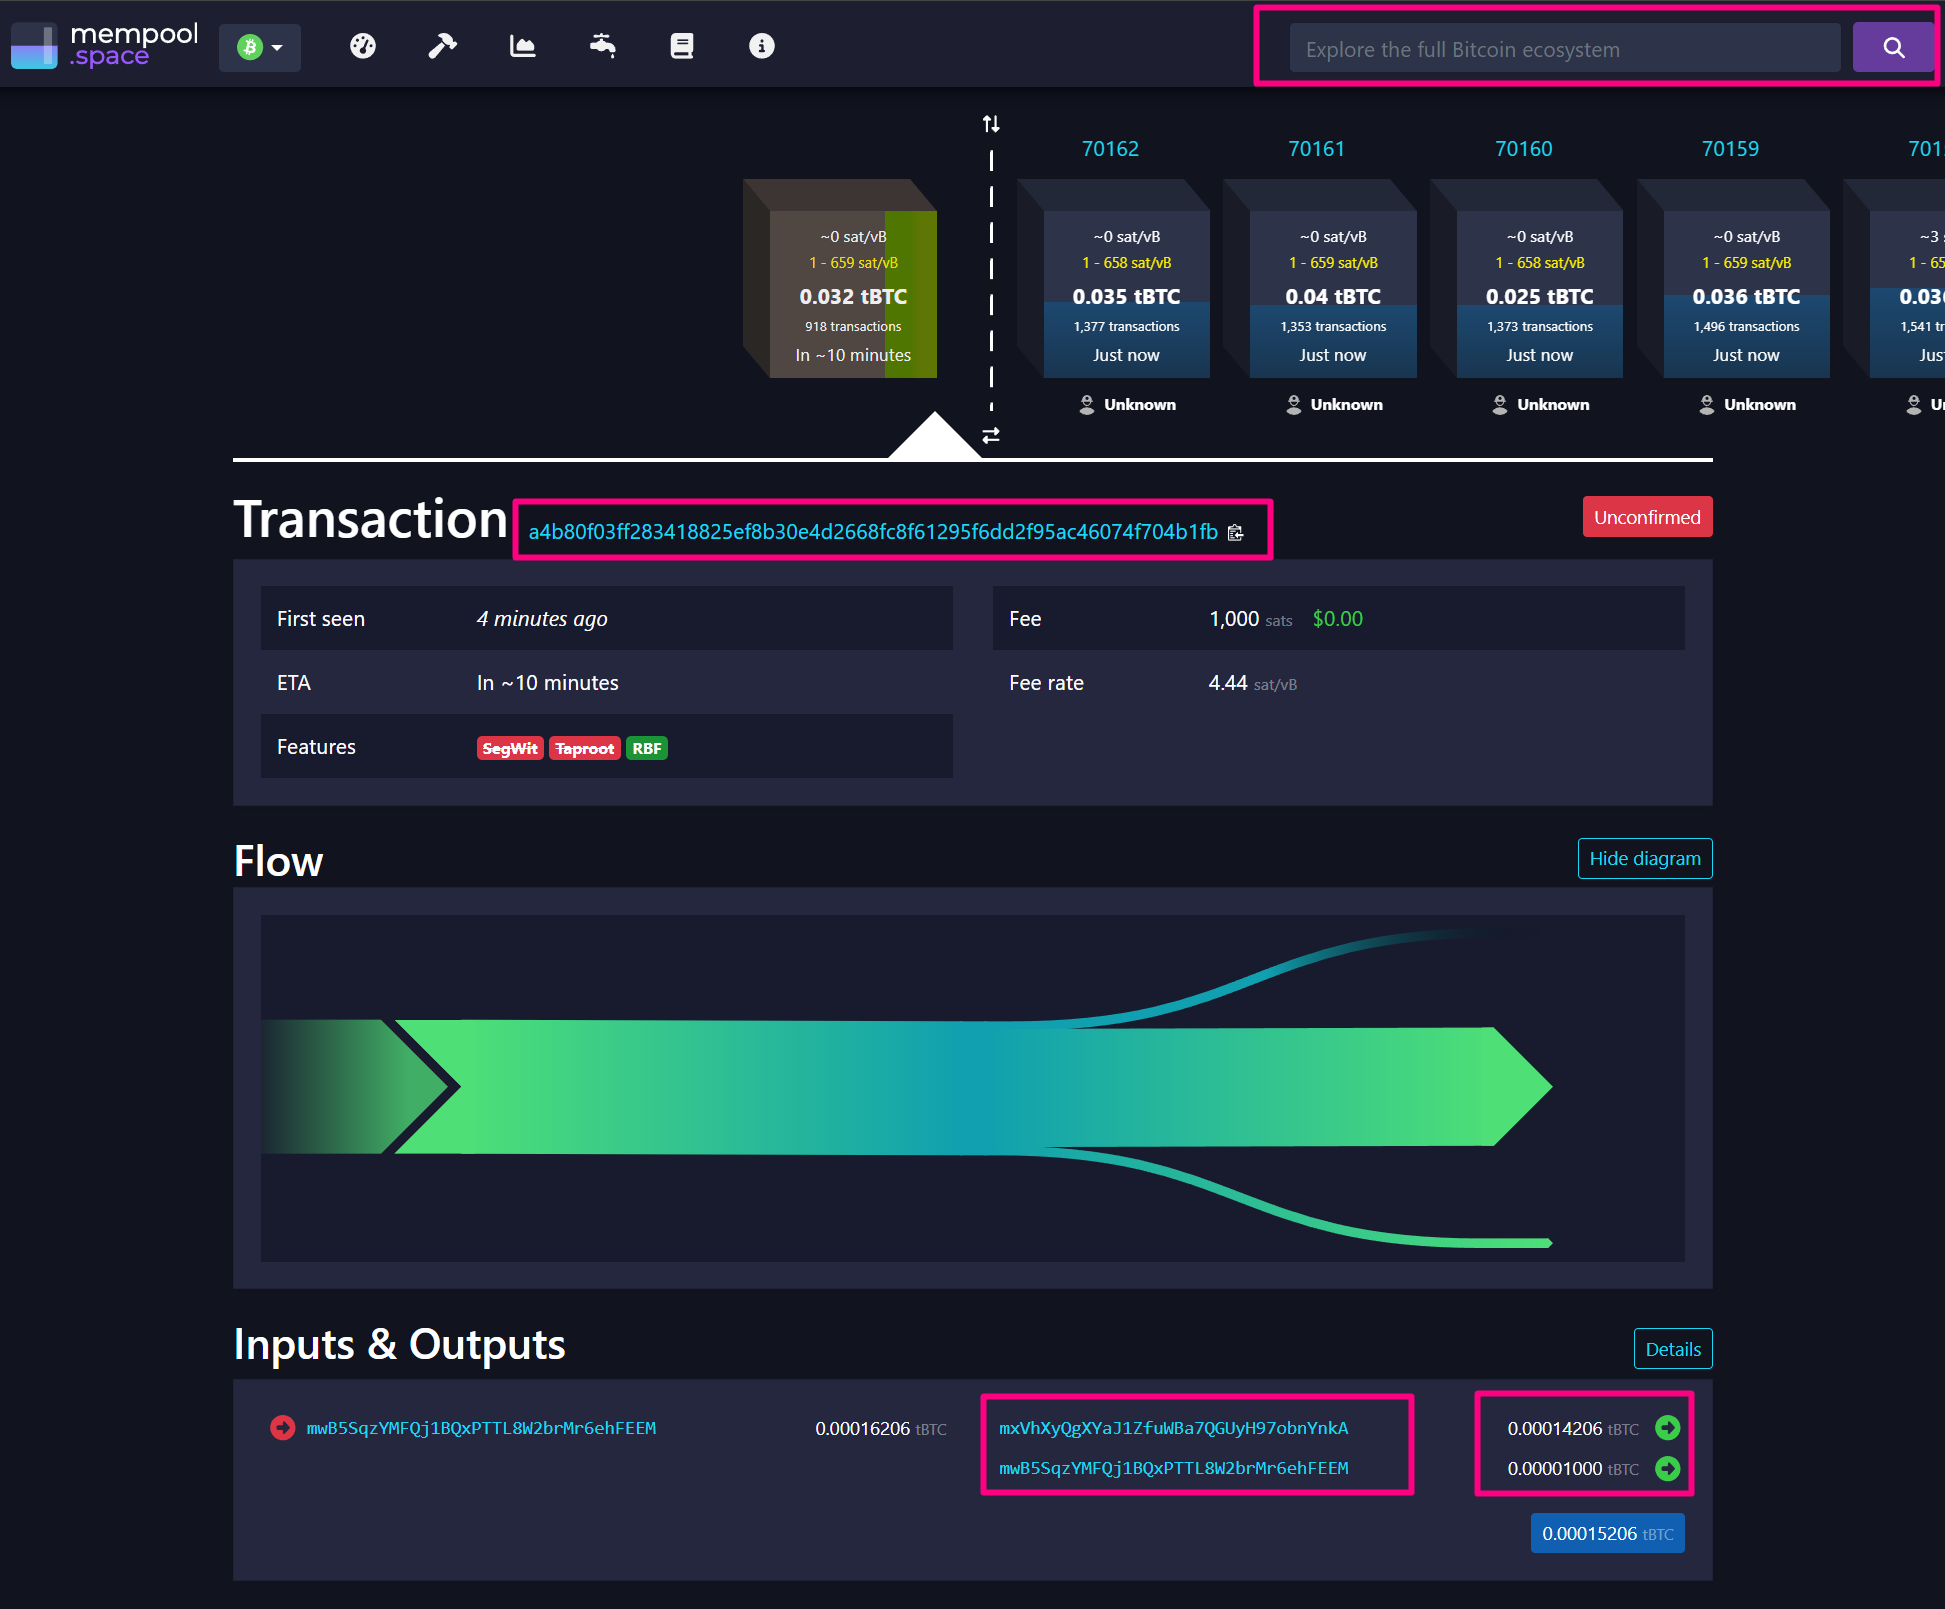Toggle block order with up-down arrows

[x=991, y=124]
